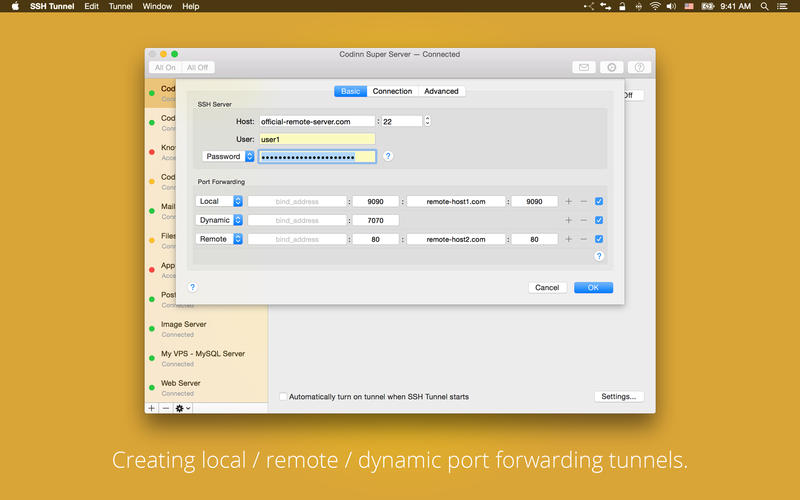Click the Wi-Fi status icon

point(655,6)
